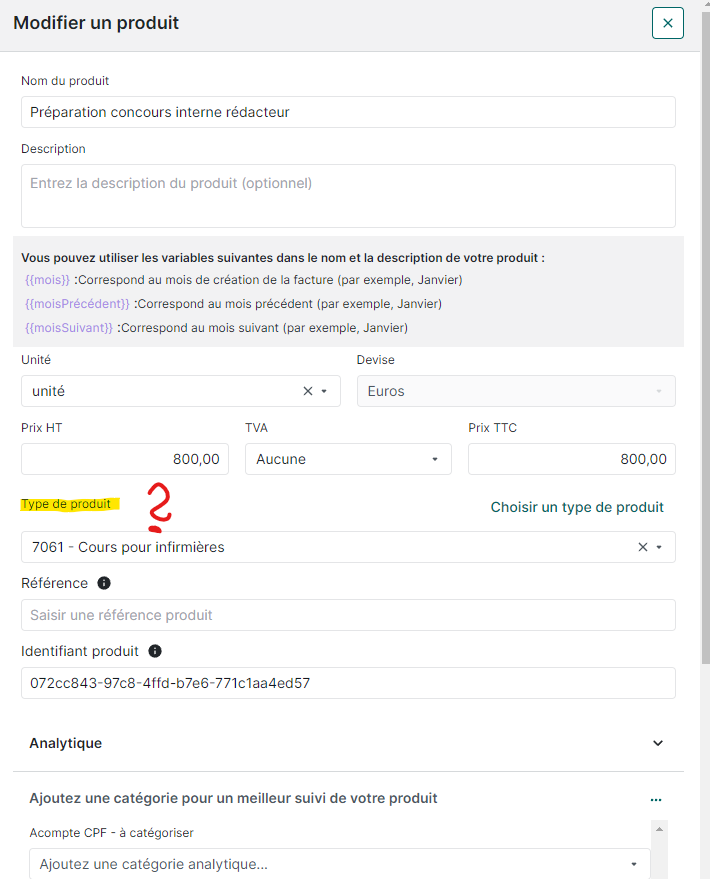Select the Identifiant produit field
The height and width of the screenshot is (879, 710).
[x=347, y=683]
